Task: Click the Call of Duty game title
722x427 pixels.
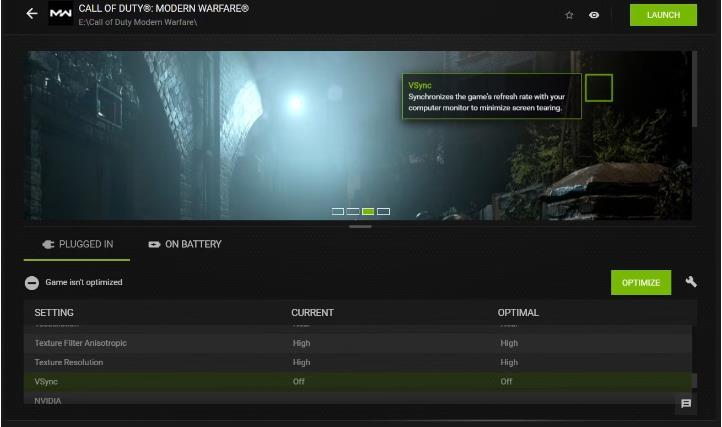Action: [x=163, y=8]
